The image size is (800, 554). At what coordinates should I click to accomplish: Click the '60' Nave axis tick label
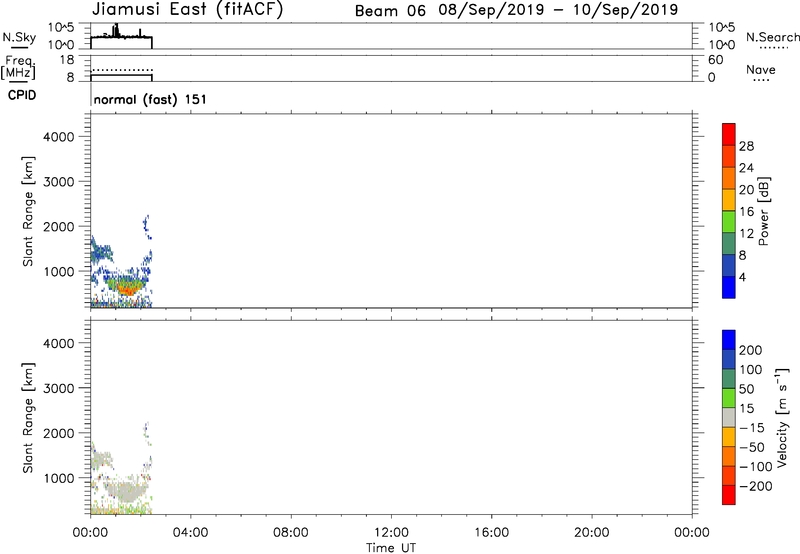click(x=715, y=60)
